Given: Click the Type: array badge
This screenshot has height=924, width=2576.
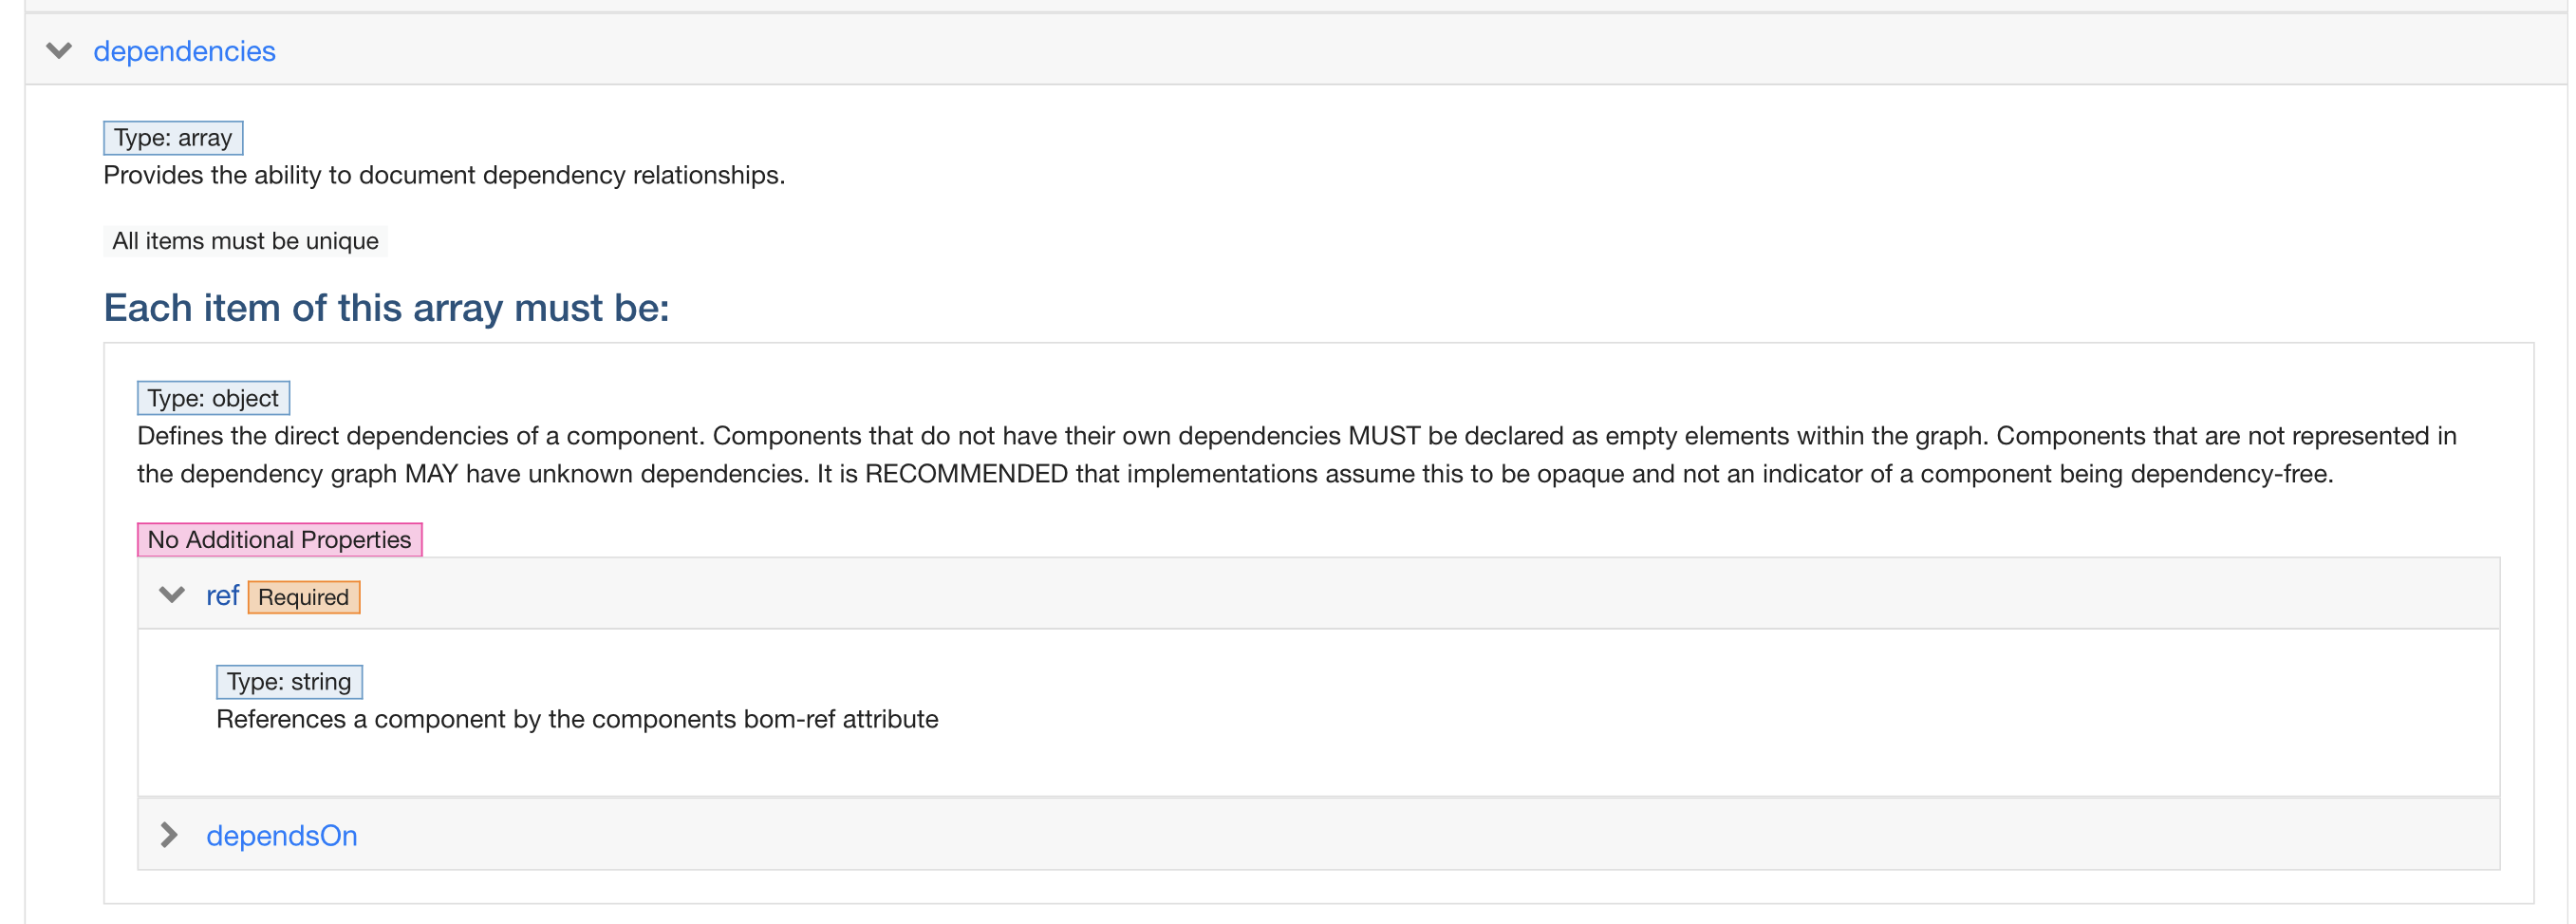Looking at the screenshot, I should (x=172, y=137).
